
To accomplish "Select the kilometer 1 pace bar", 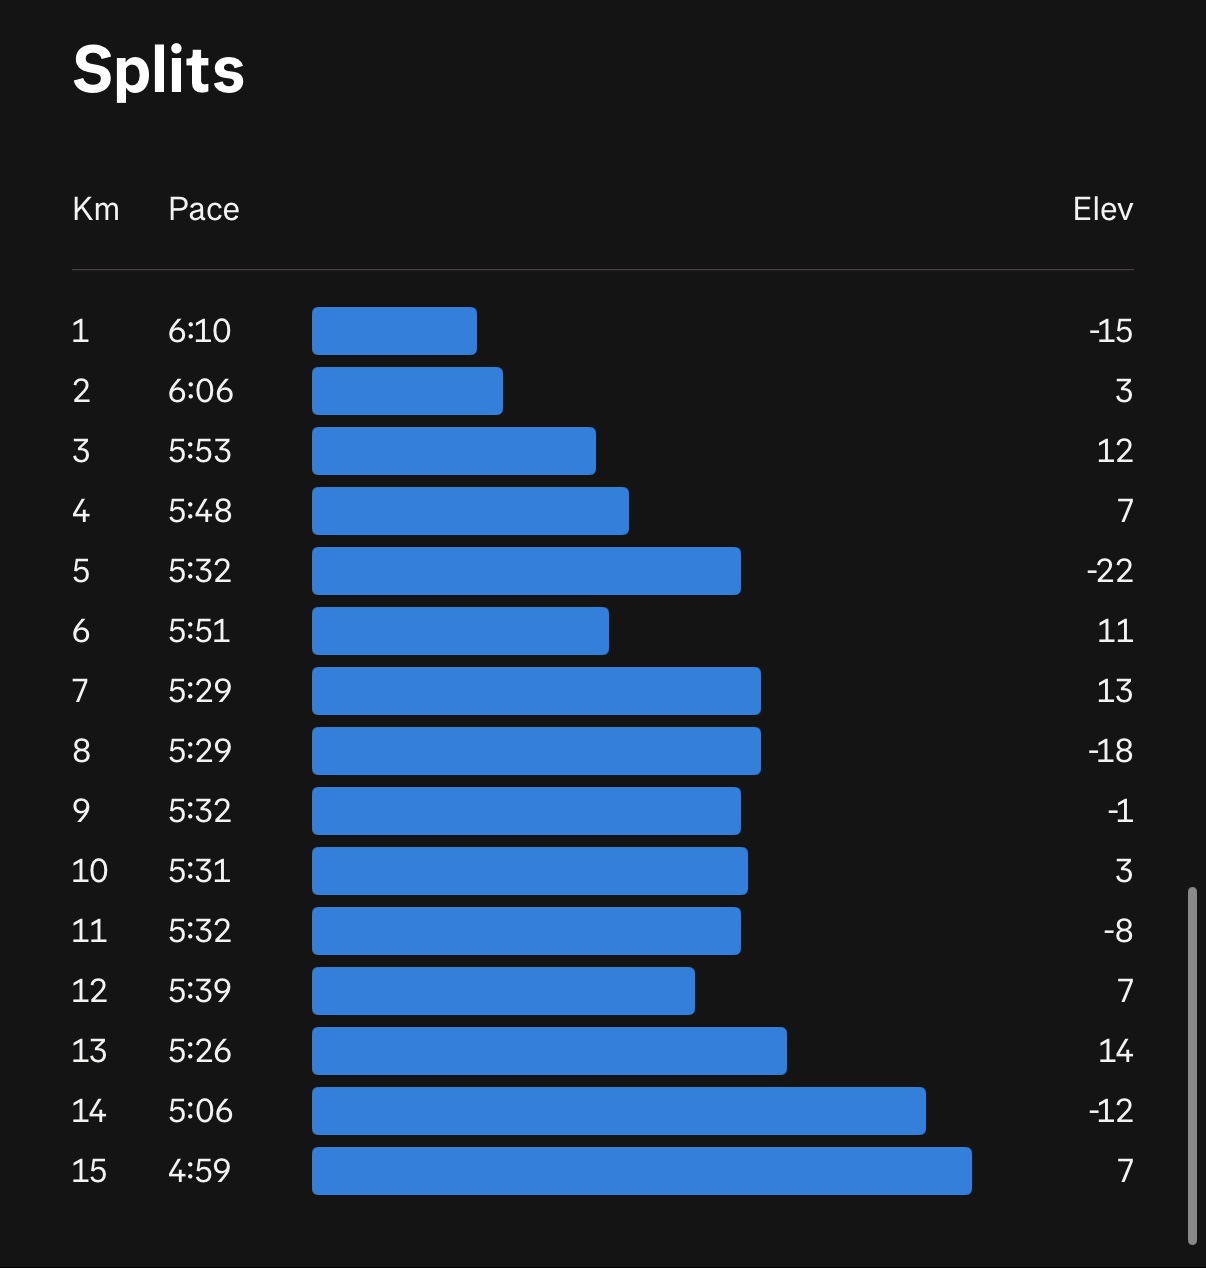I will 394,331.
